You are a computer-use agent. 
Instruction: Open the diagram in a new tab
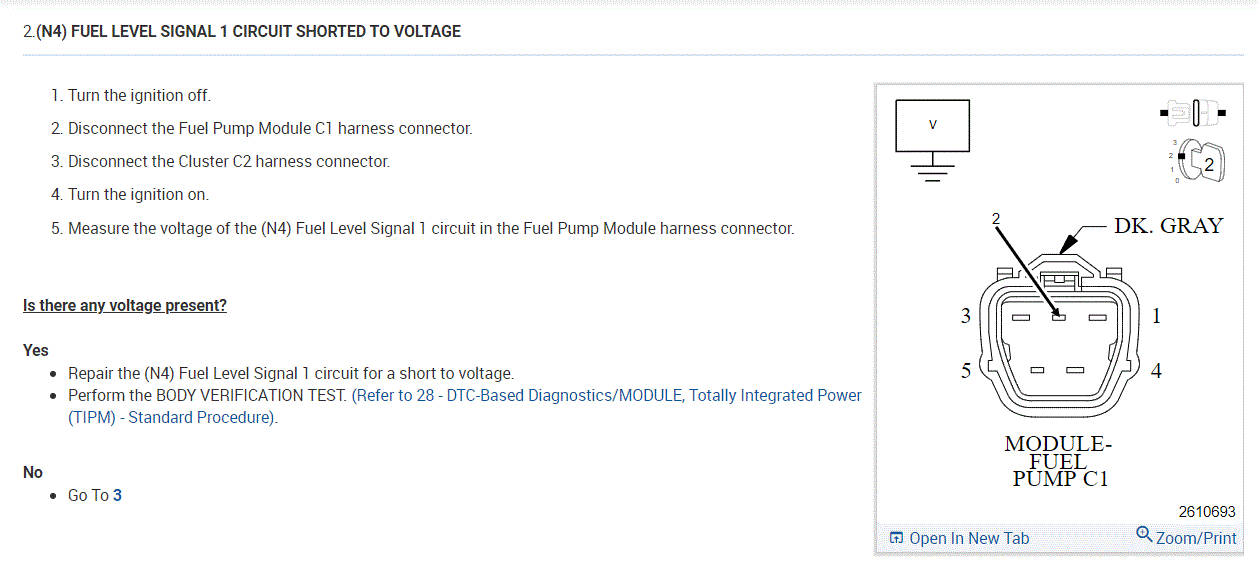968,538
